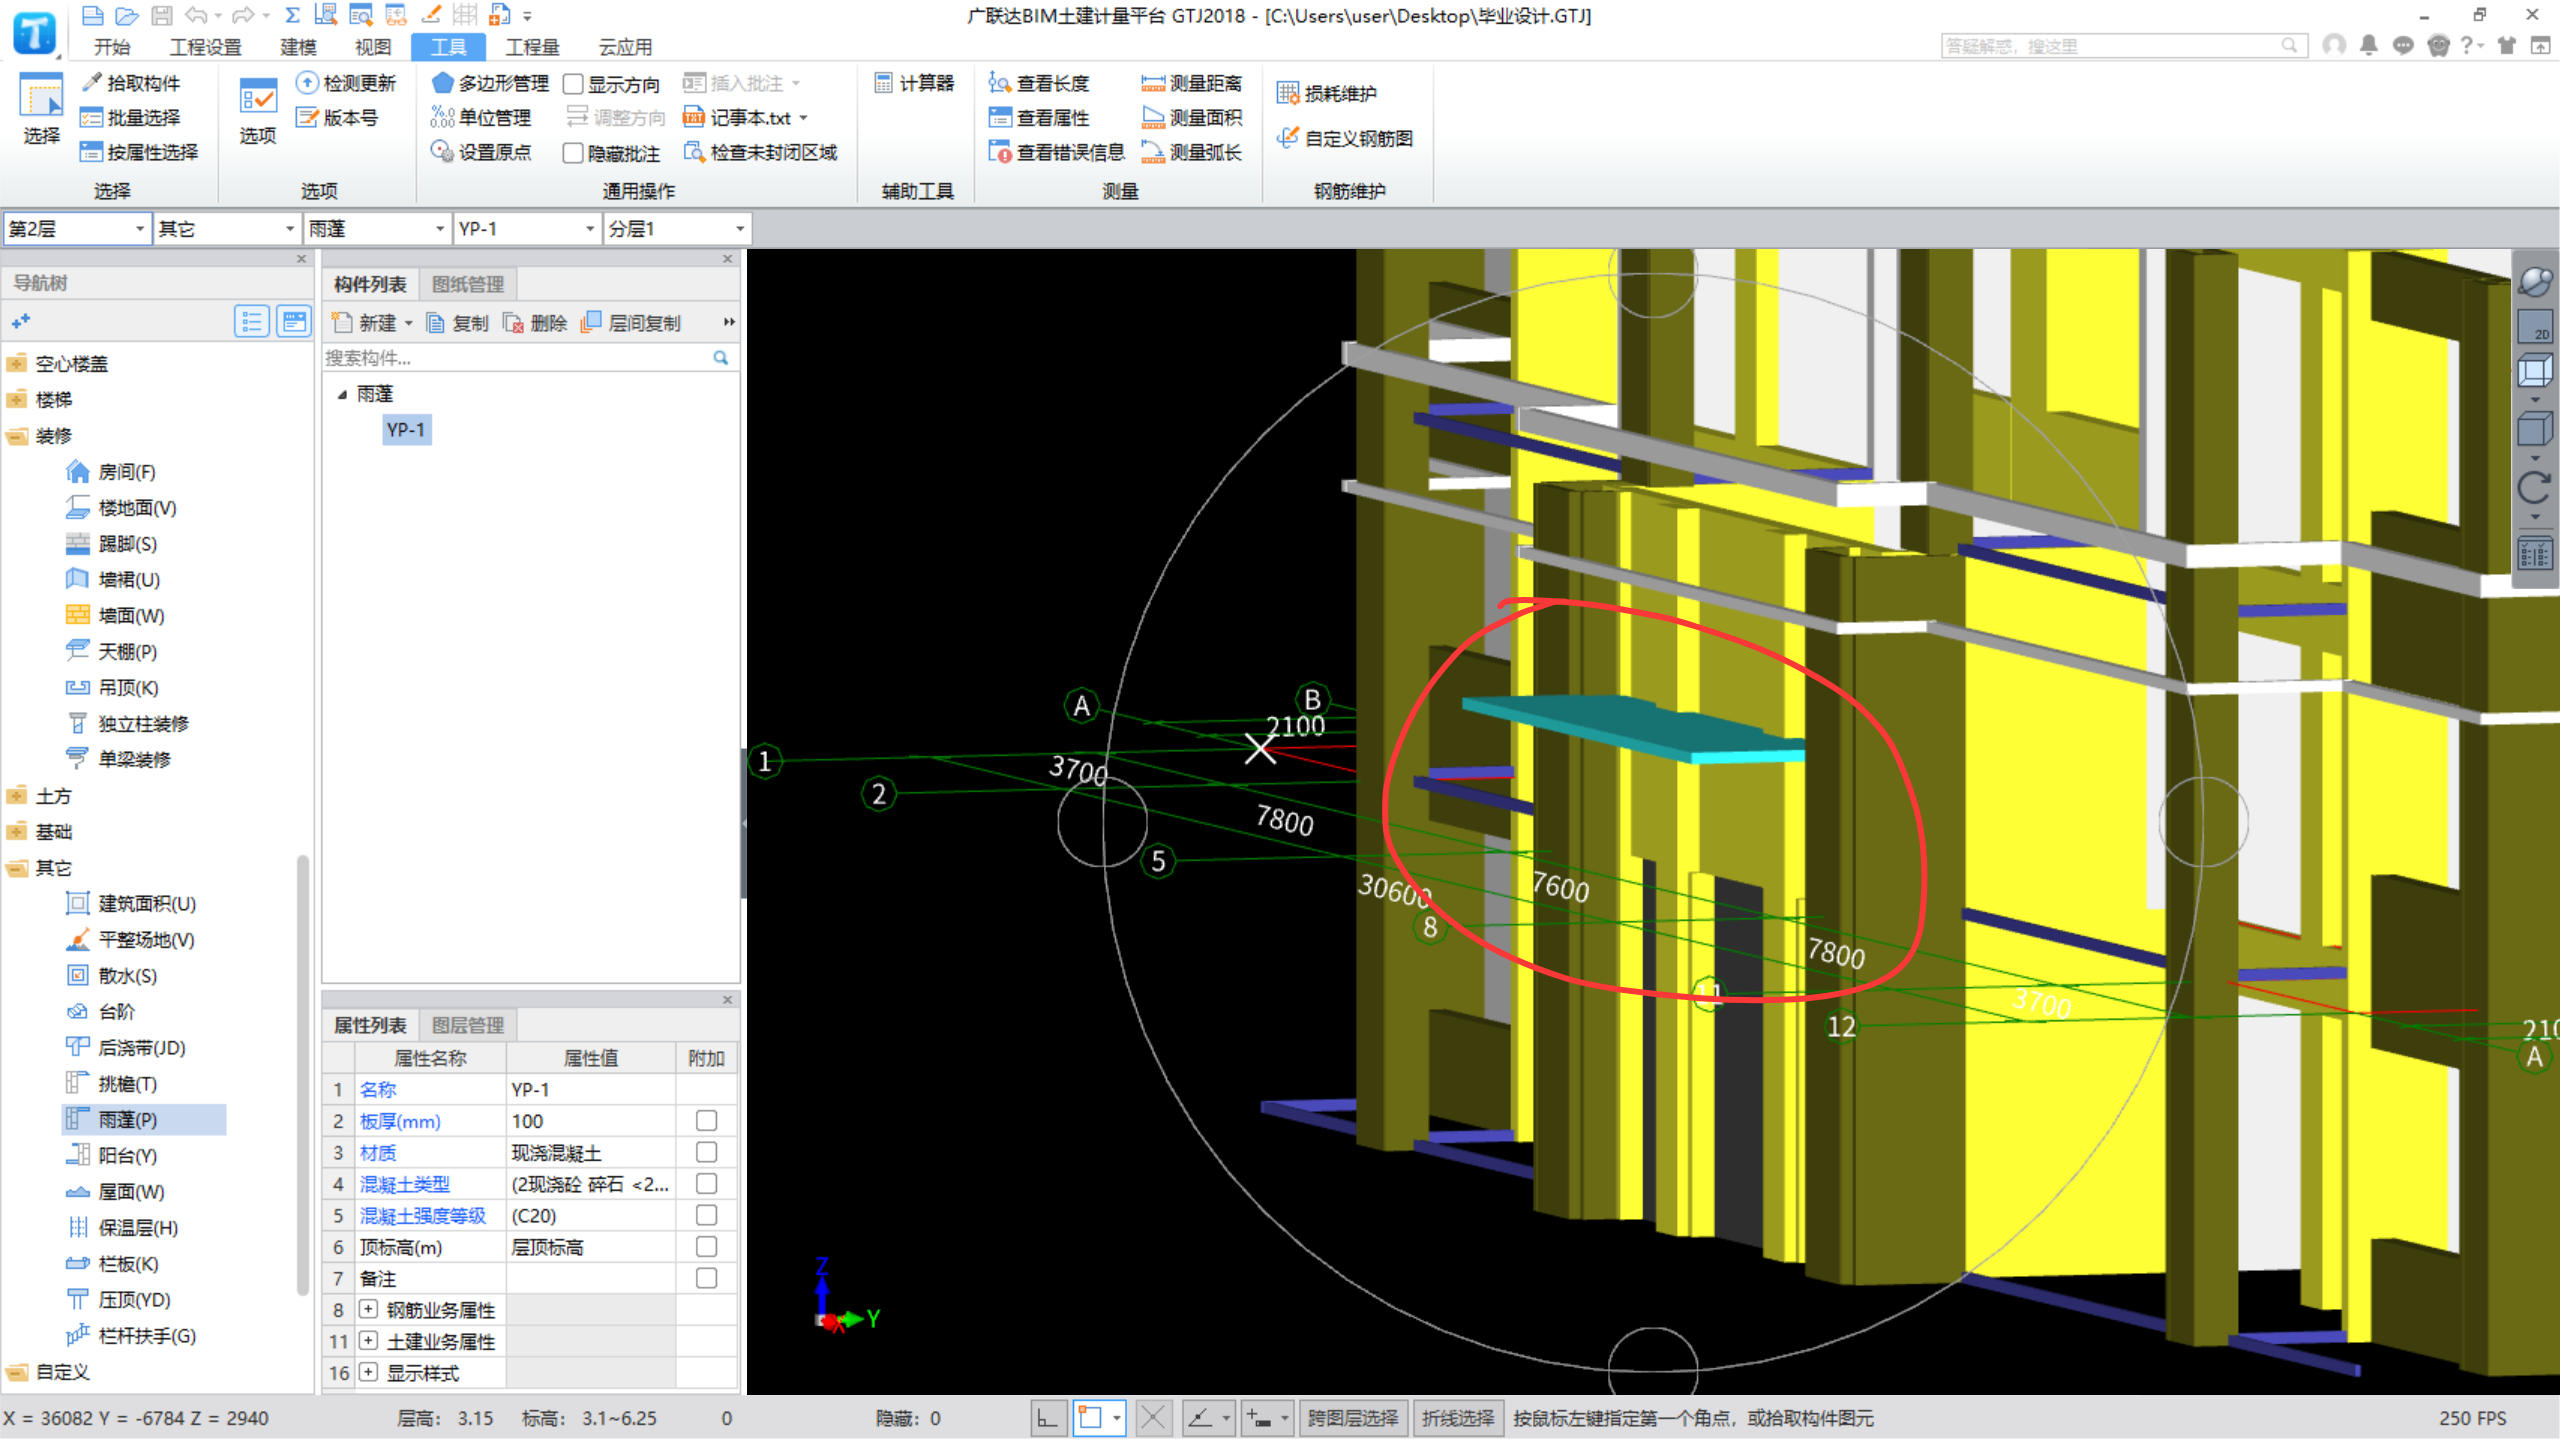
Task: Open 批量选择 batch select
Action: [x=131, y=118]
